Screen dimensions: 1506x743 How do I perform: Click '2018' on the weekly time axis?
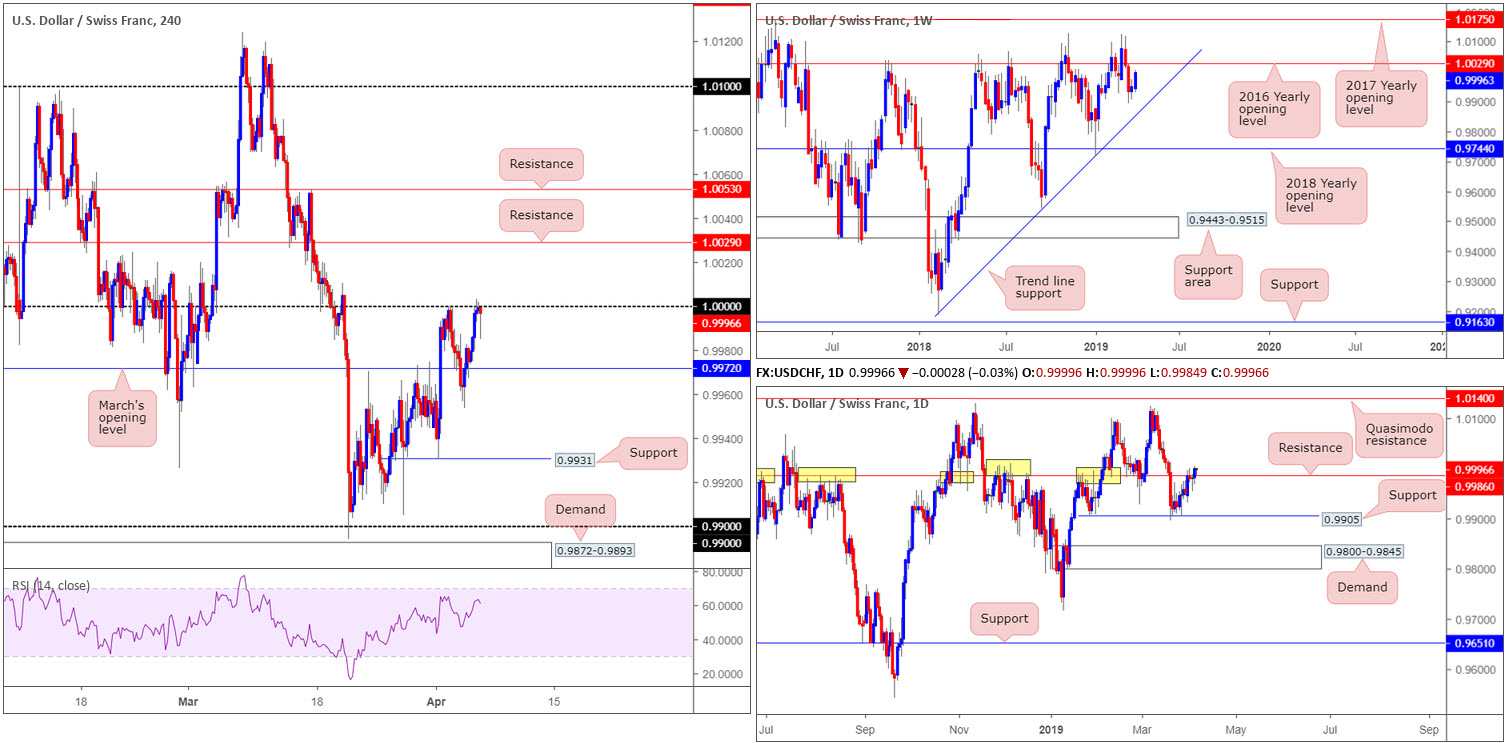[x=918, y=347]
